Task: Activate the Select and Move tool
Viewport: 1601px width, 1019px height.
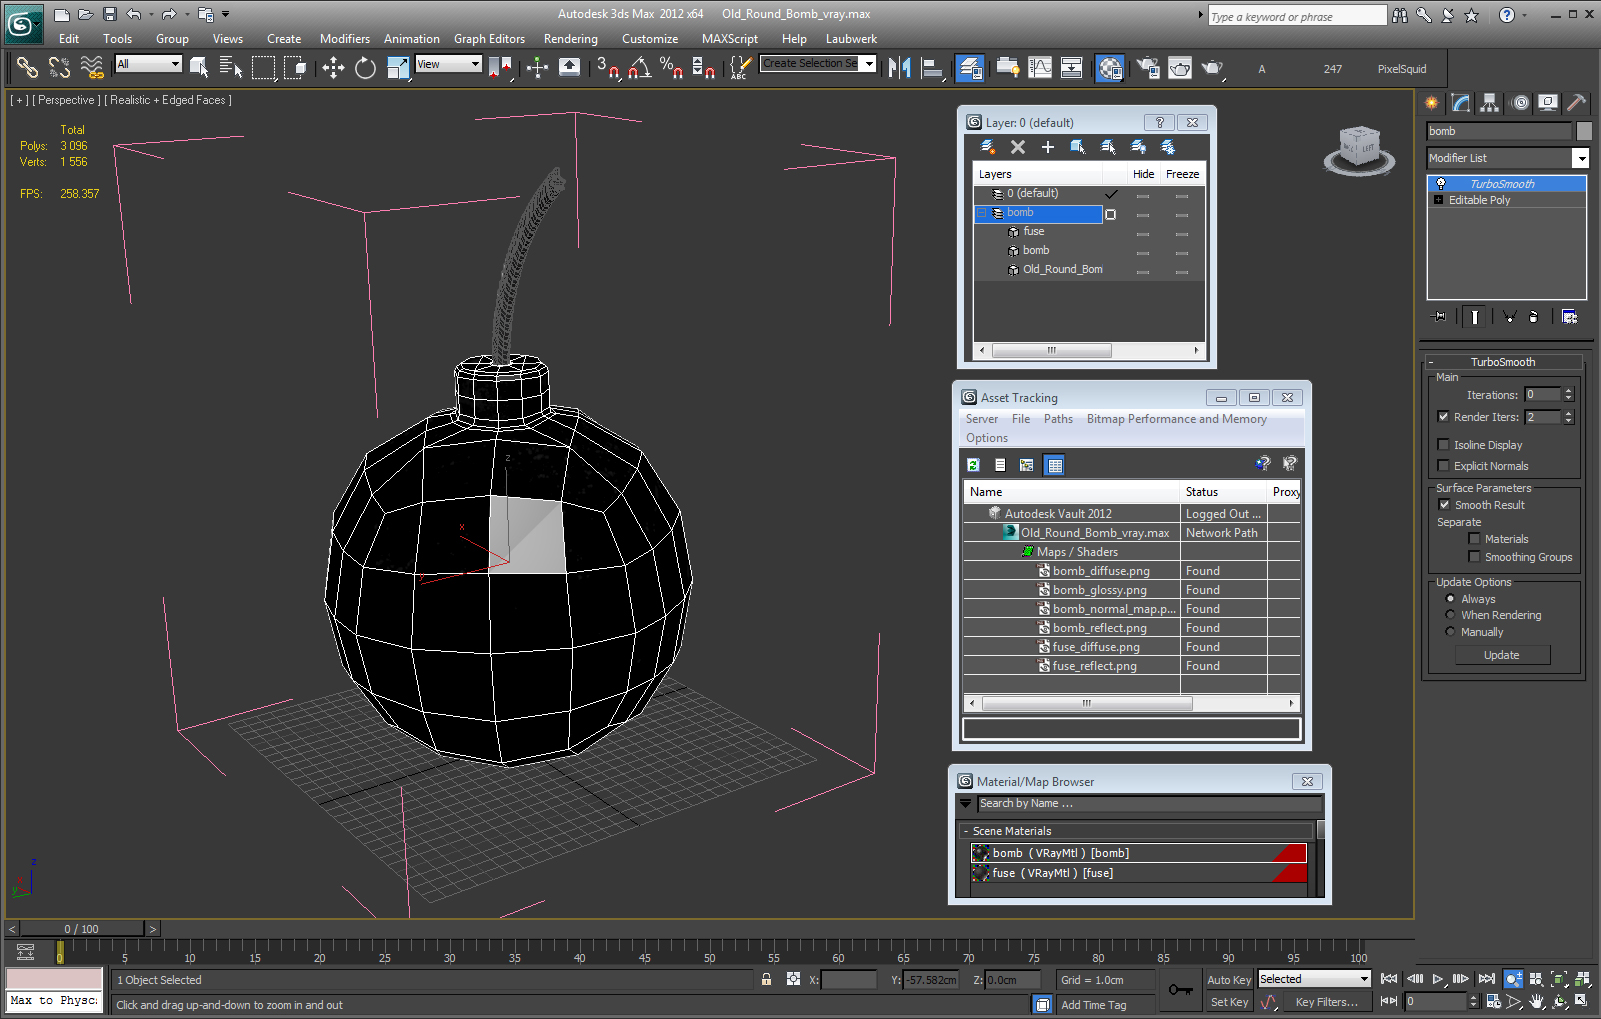Action: [333, 68]
